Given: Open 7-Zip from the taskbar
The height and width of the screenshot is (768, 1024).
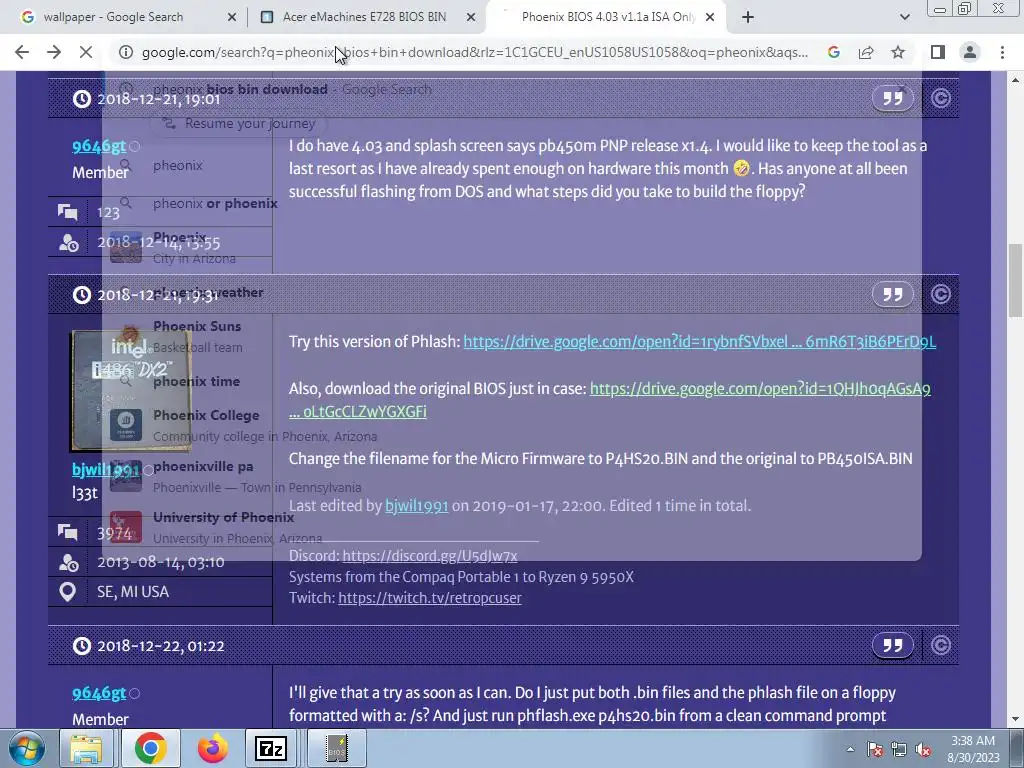Looking at the screenshot, I should point(271,748).
